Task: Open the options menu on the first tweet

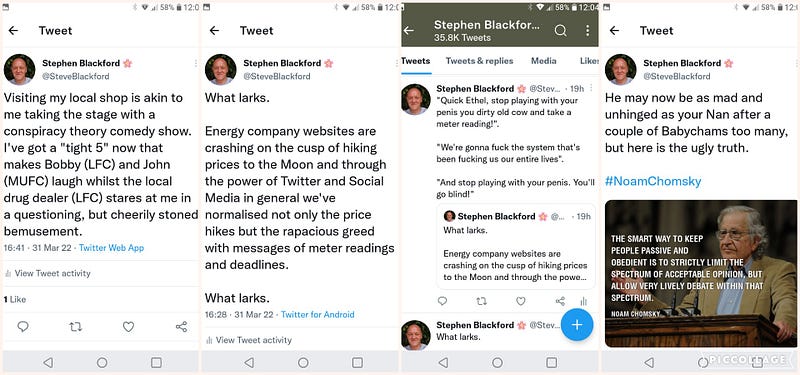Action: pos(195,63)
